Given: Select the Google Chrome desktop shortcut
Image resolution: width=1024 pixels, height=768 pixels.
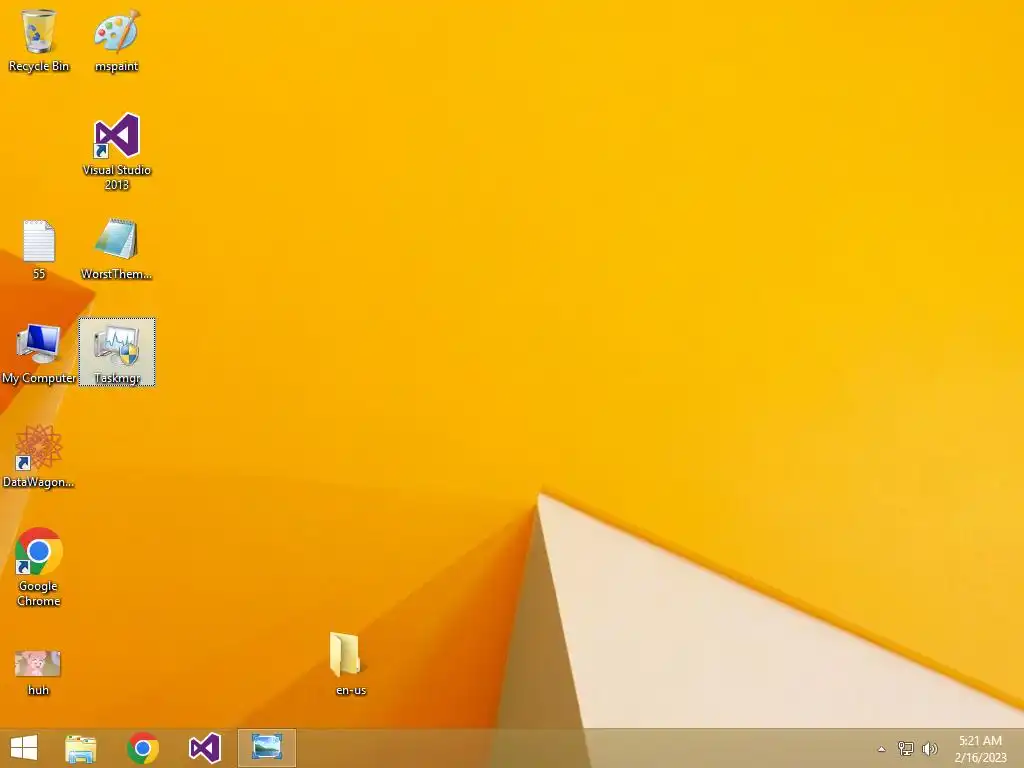Looking at the screenshot, I should tap(39, 567).
